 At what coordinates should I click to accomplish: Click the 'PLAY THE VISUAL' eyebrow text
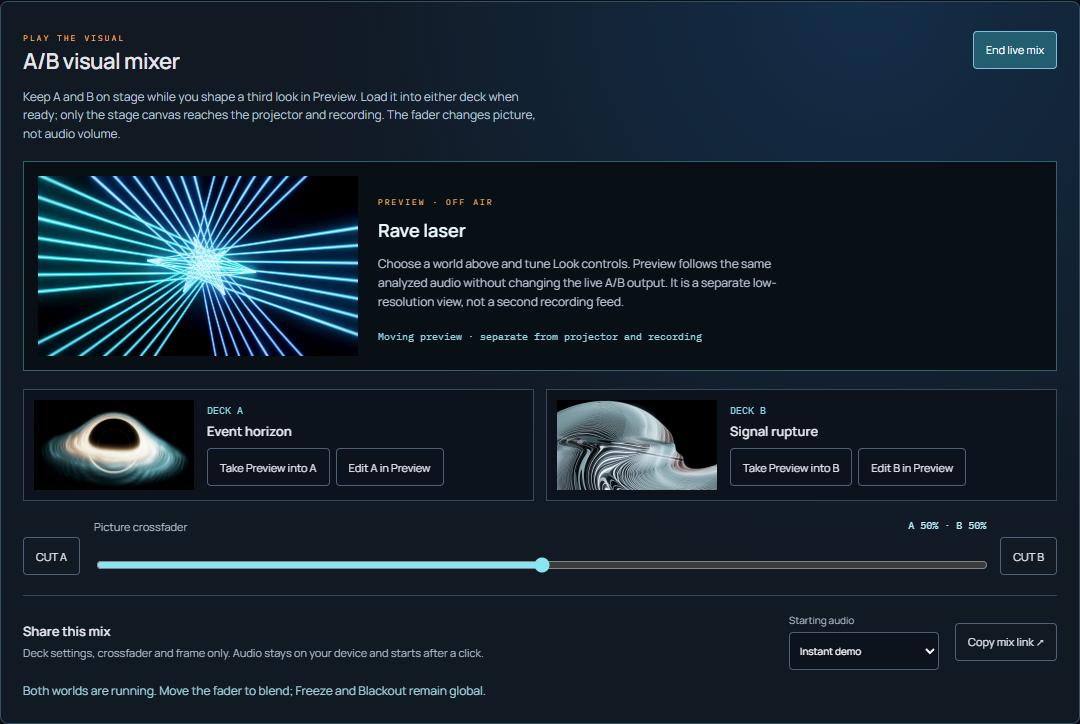(x=73, y=38)
